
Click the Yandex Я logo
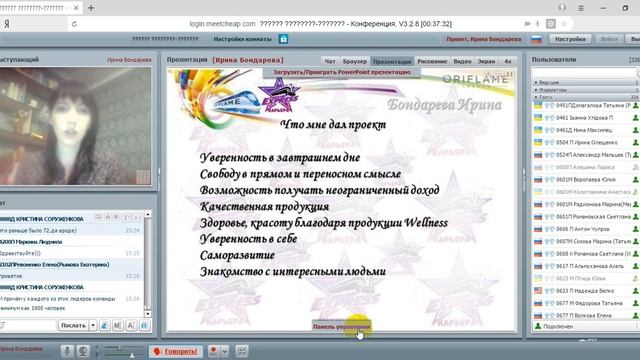[7, 24]
